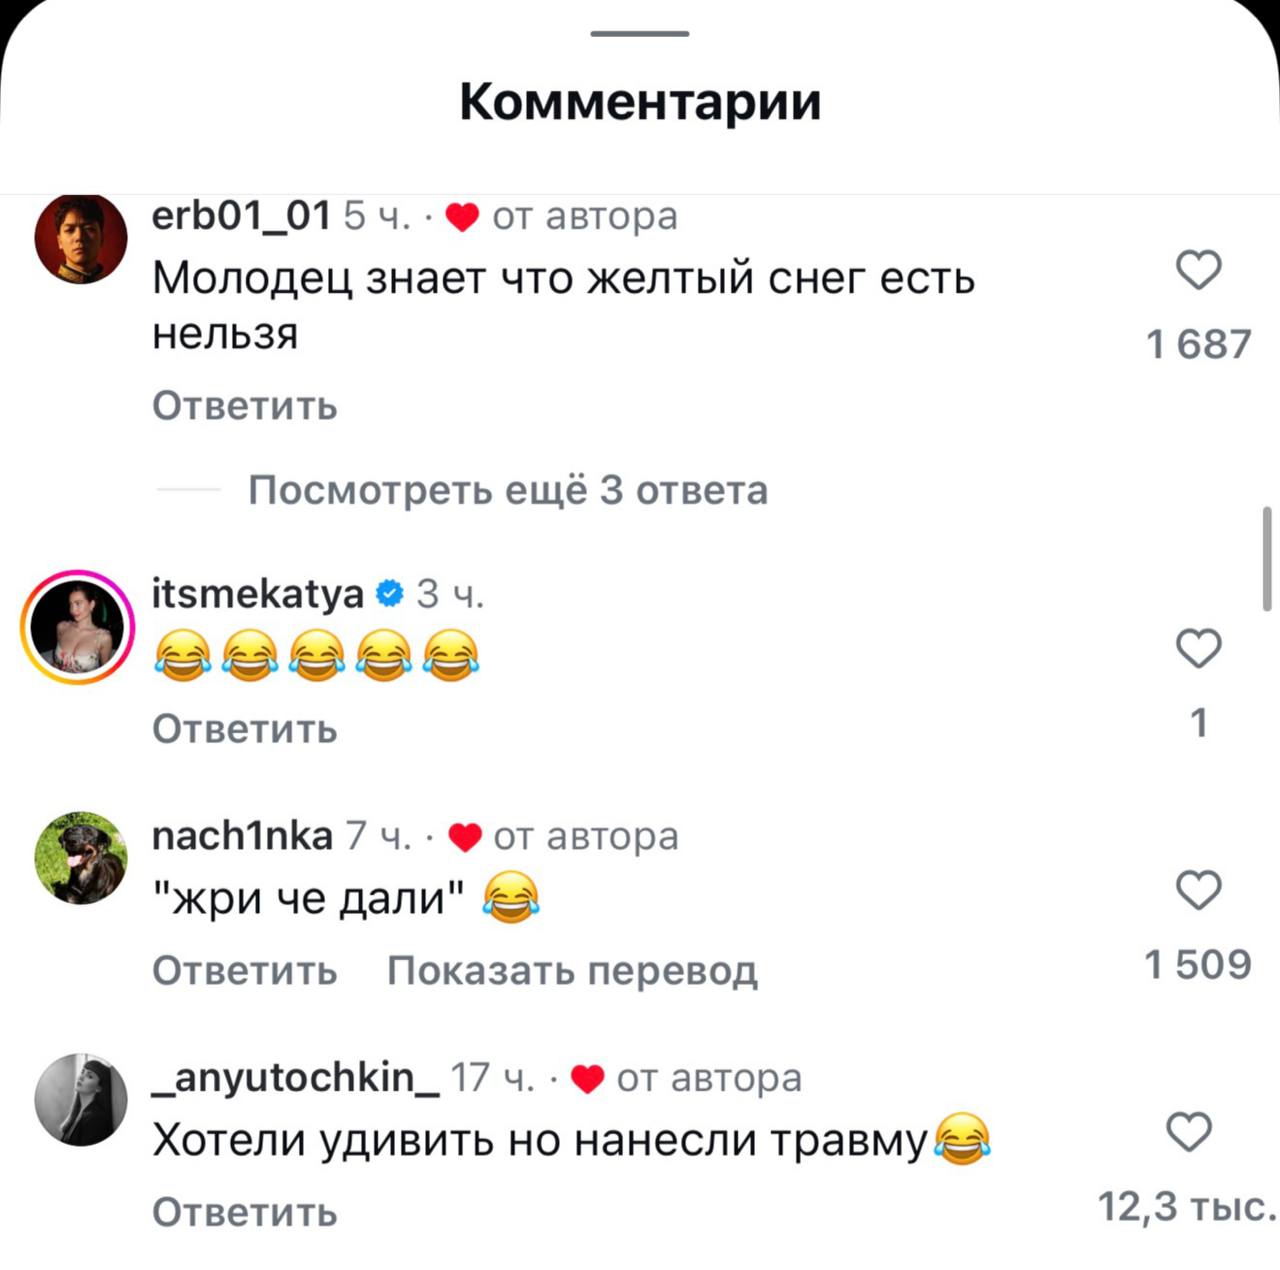The image size is (1280, 1270).
Task: Expand "Посмотреть ещё 3 ответа" replies
Action: click(508, 491)
